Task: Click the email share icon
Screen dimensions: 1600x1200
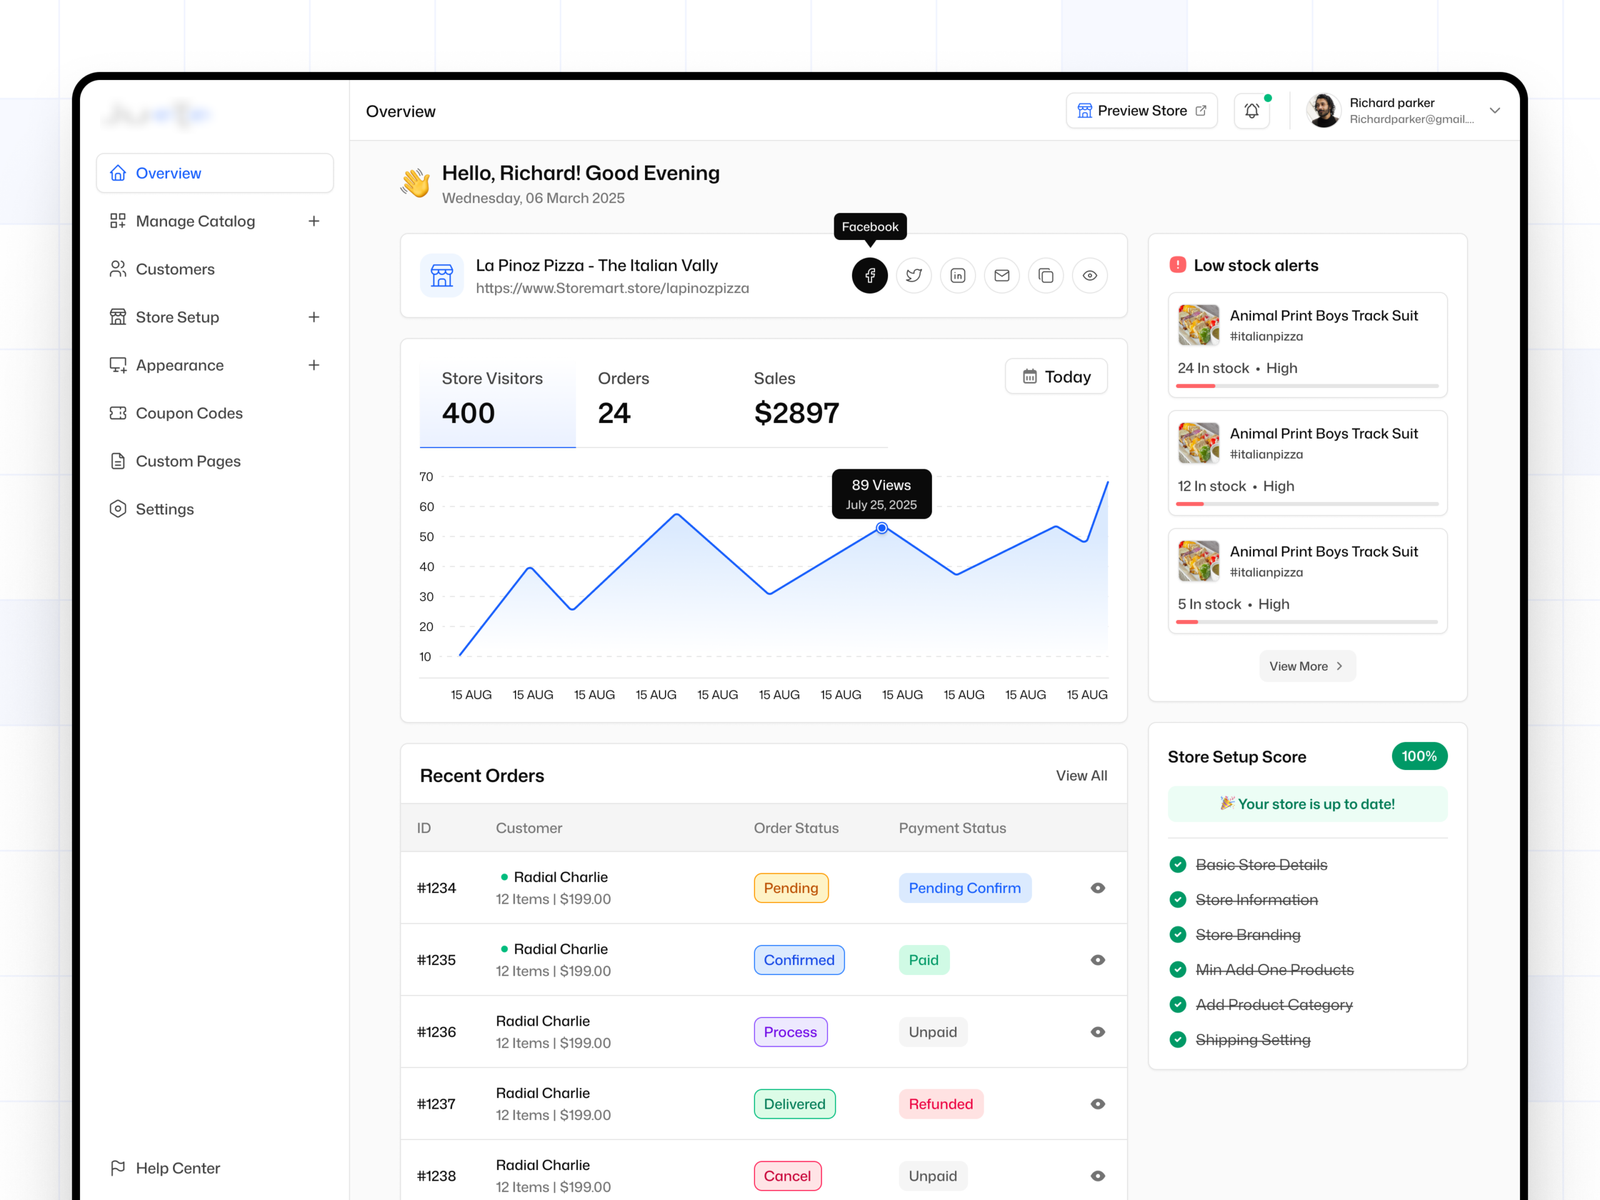Action: [1001, 275]
